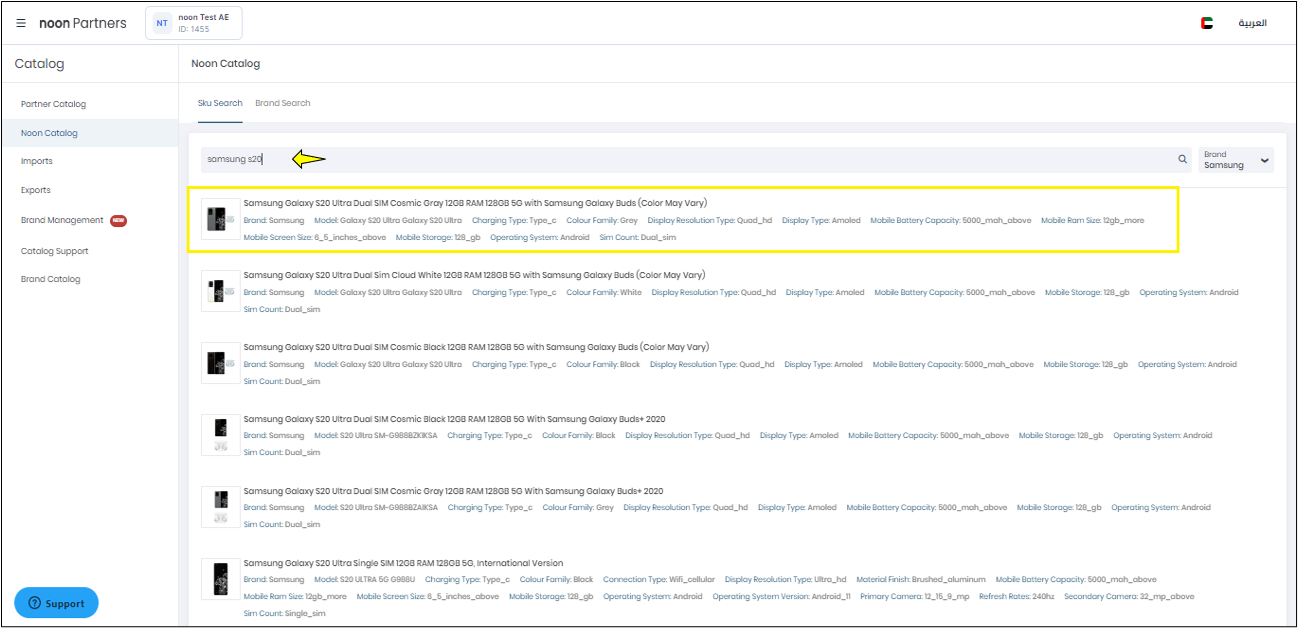The height and width of the screenshot is (629, 1299).
Task: Click the SKU search input field
Action: [680, 160]
